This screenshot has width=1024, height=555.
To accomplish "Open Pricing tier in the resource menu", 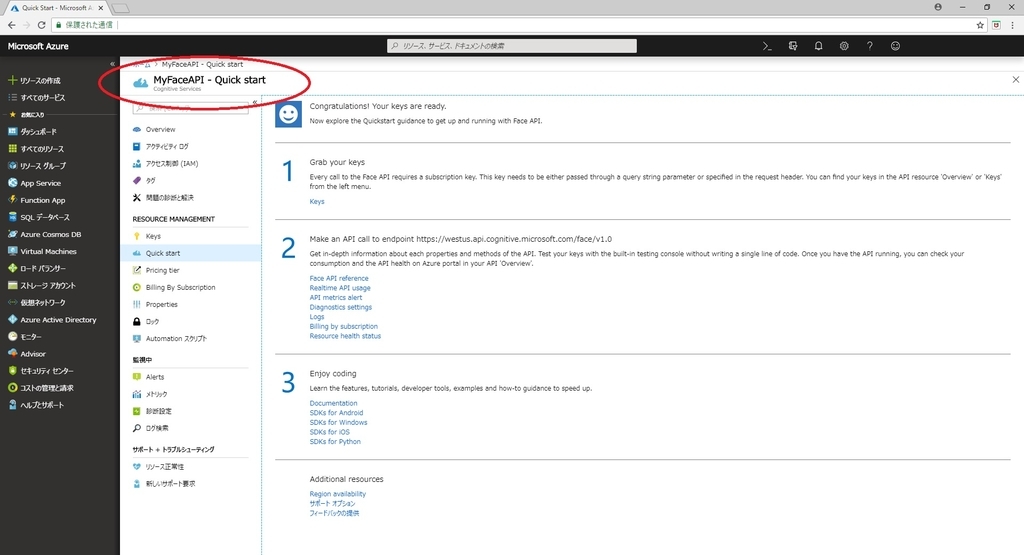I will coord(162,270).
